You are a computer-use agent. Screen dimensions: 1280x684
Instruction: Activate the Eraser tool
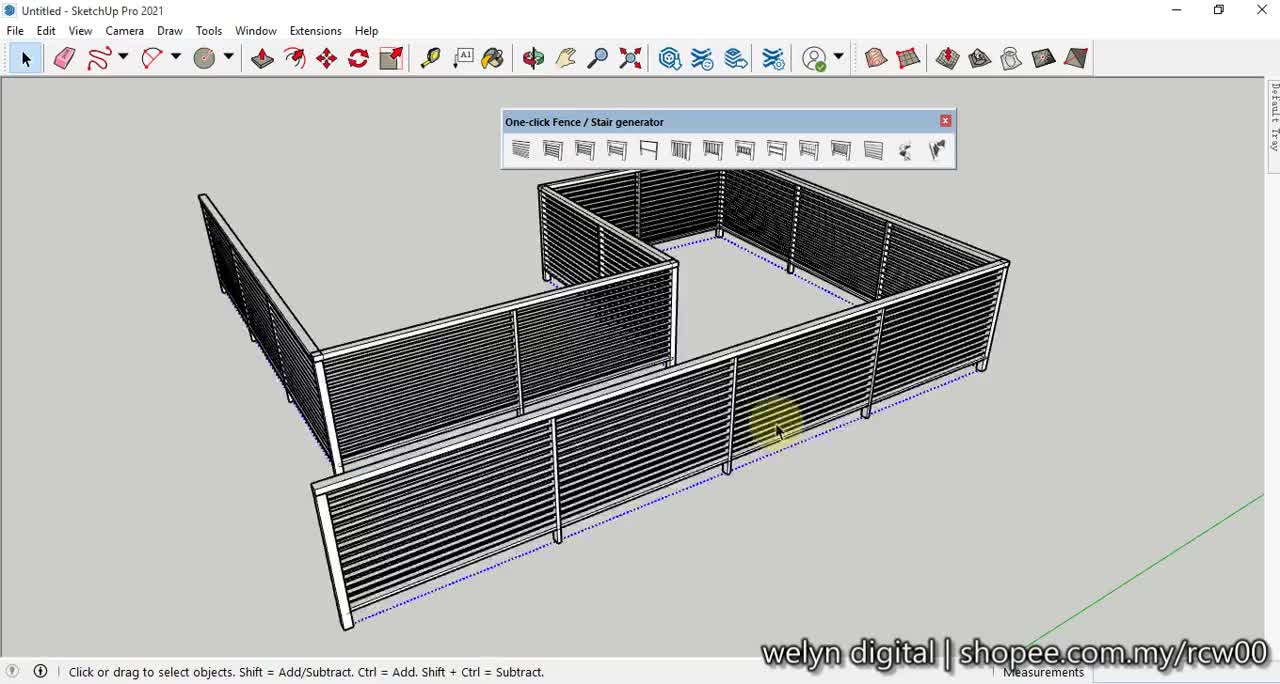63,58
